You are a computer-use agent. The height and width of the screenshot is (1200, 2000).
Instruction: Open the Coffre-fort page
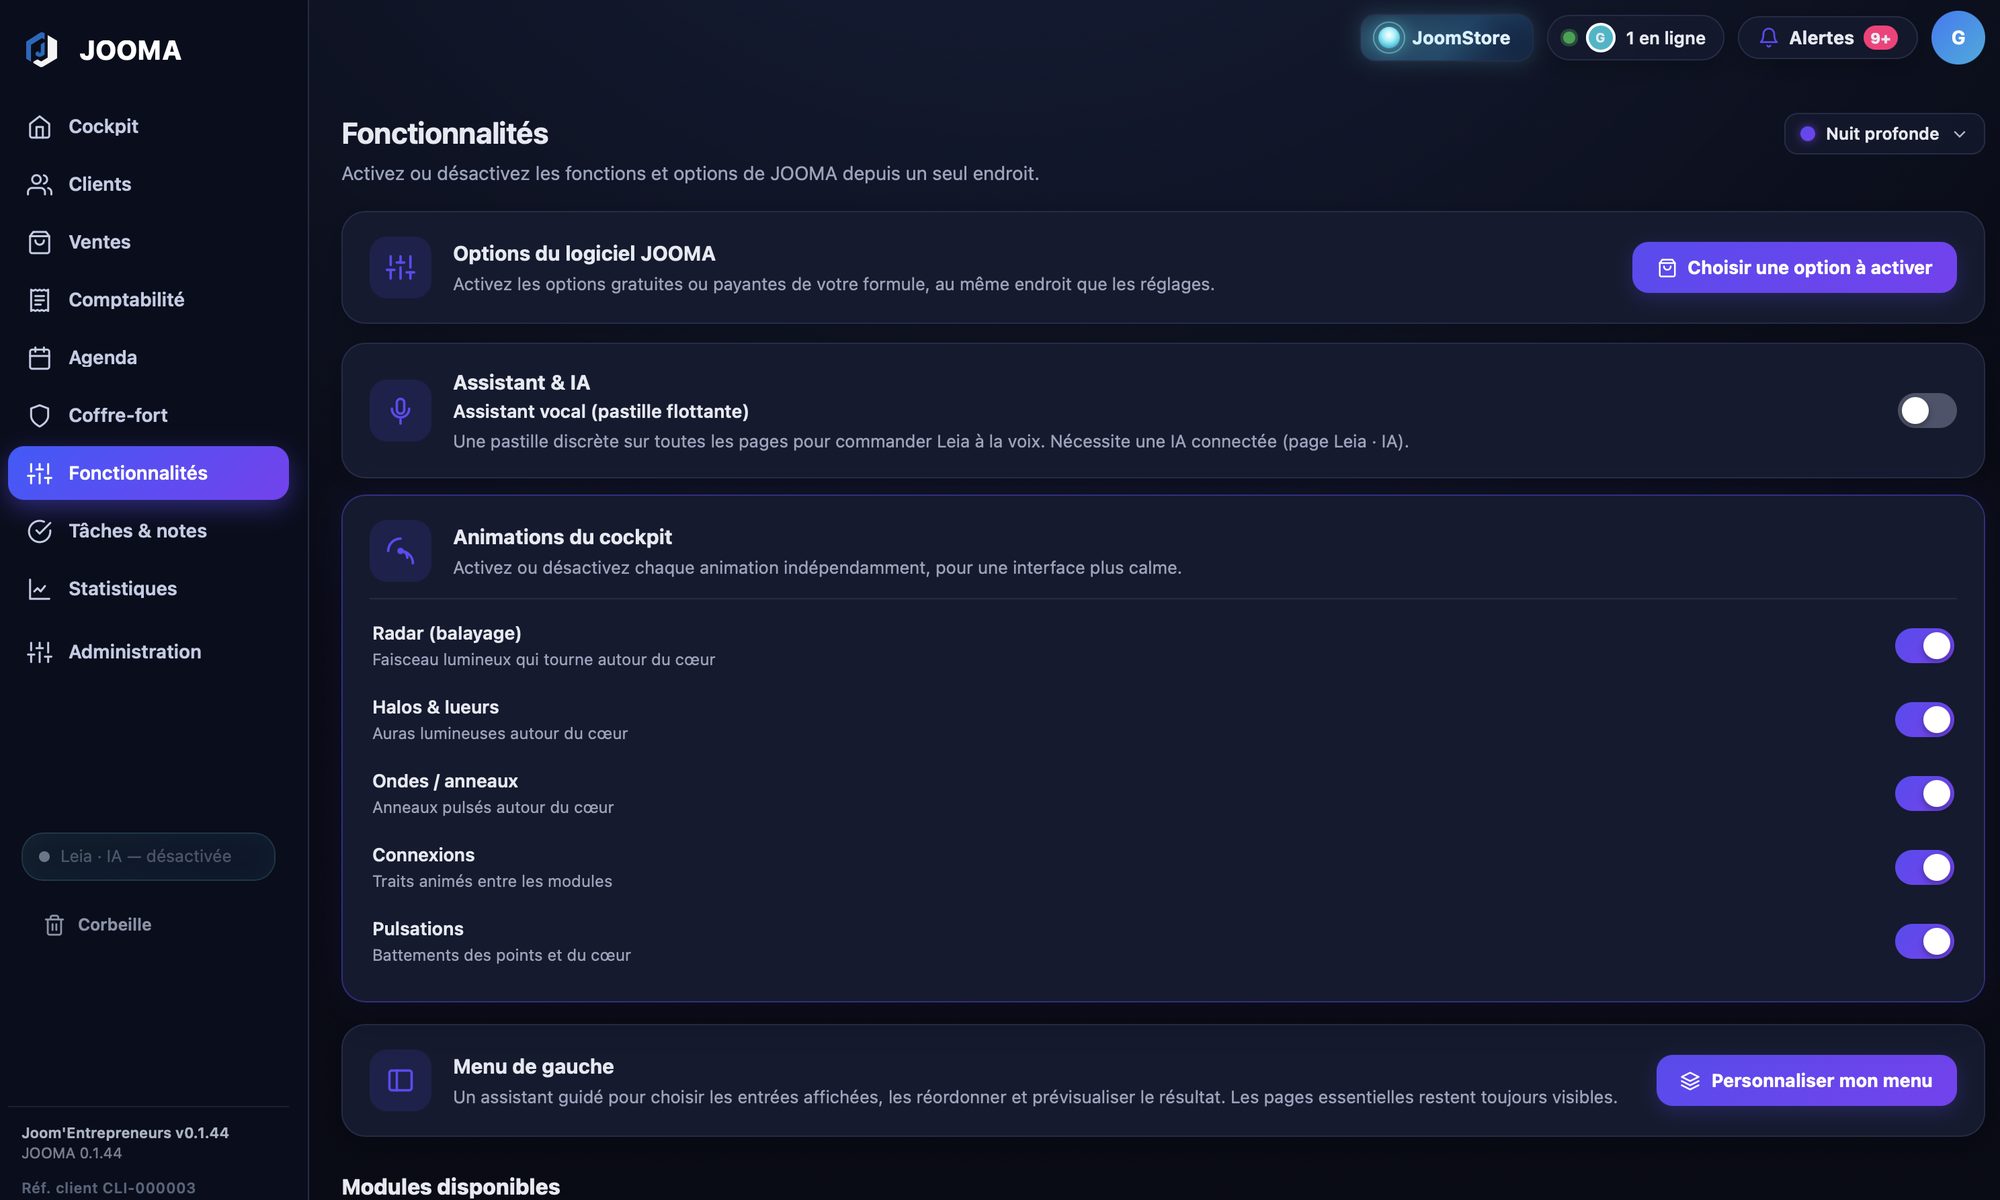[x=148, y=416]
